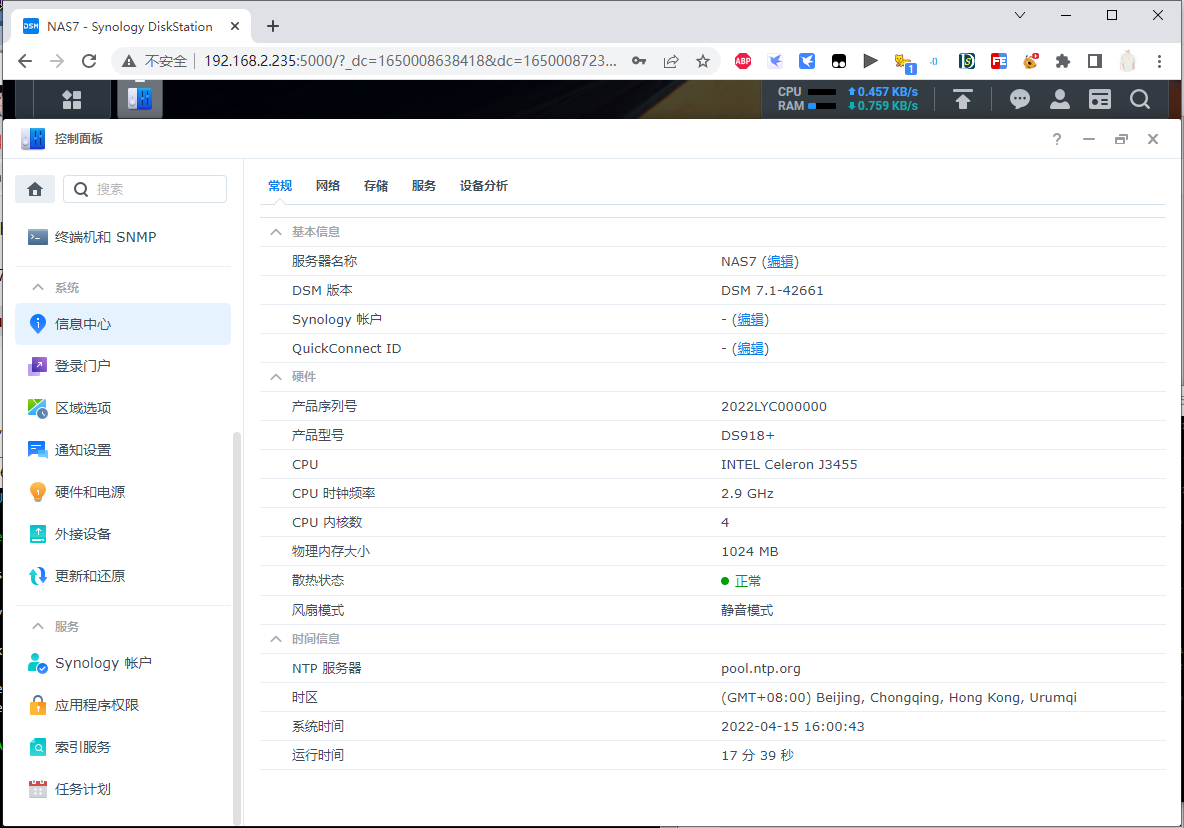The image size is (1184, 828).
Task: Click the CPU value INTEL Celeron J3455
Action: tap(789, 464)
